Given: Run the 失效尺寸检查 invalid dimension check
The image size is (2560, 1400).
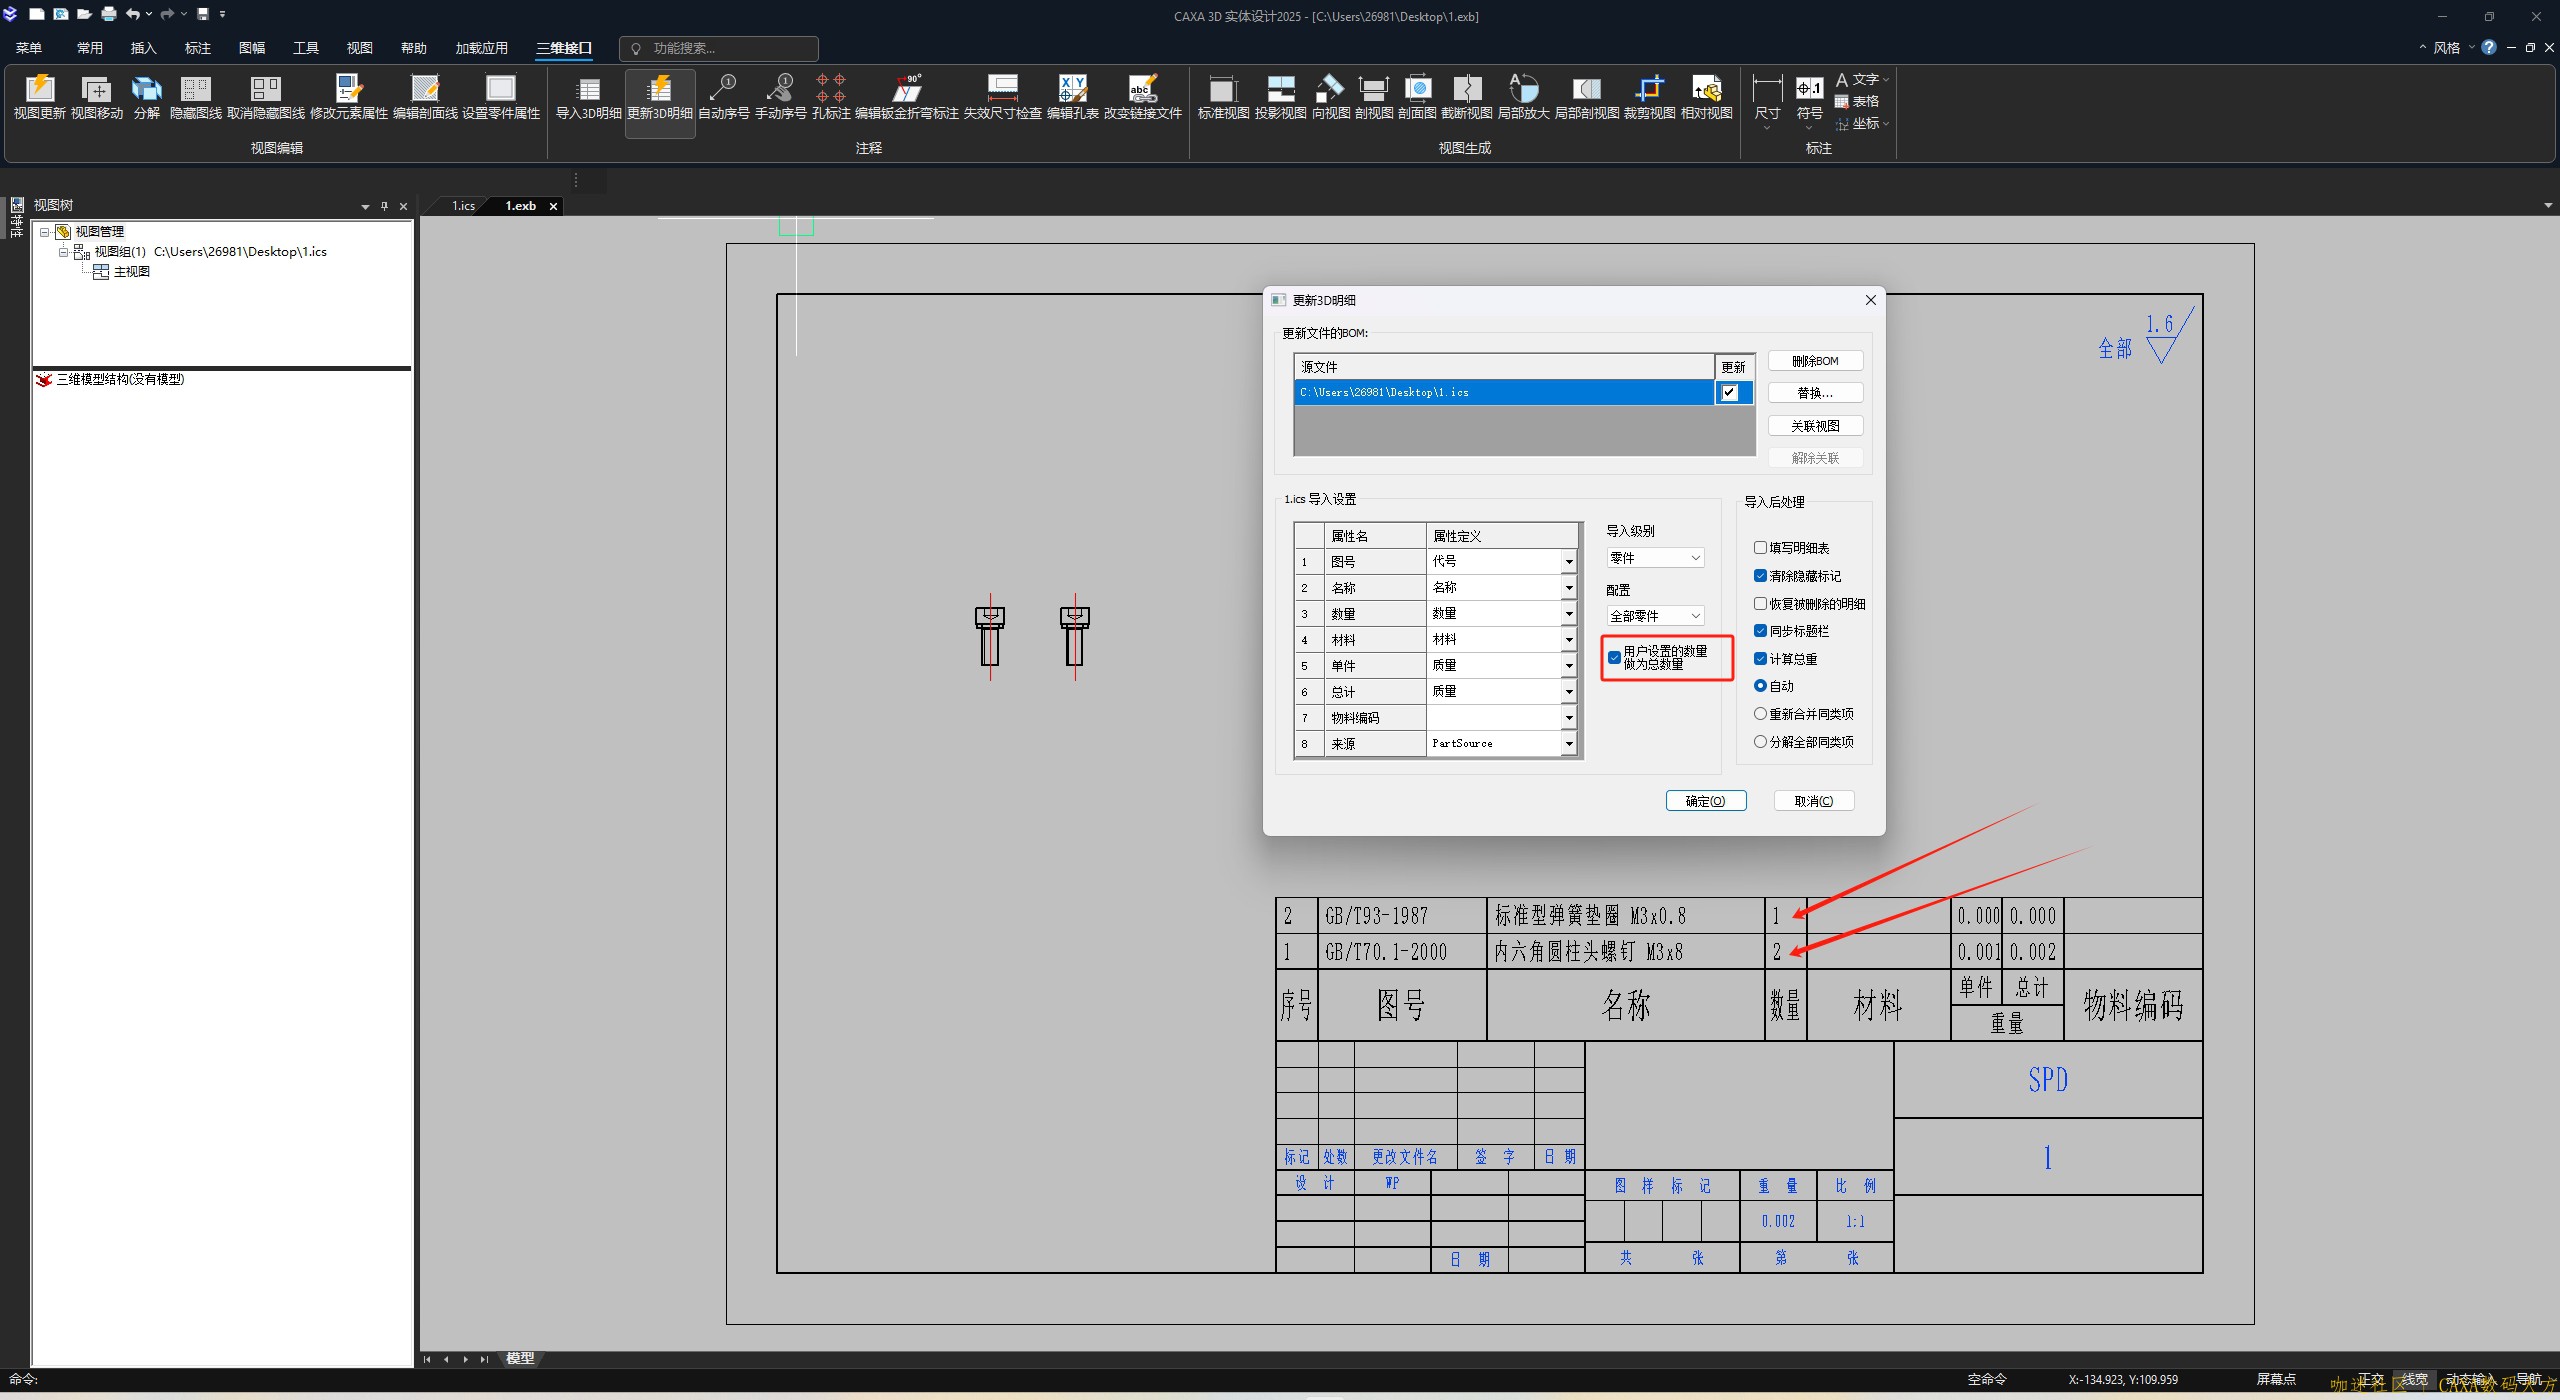Looking at the screenshot, I should pyautogui.click(x=1003, y=97).
